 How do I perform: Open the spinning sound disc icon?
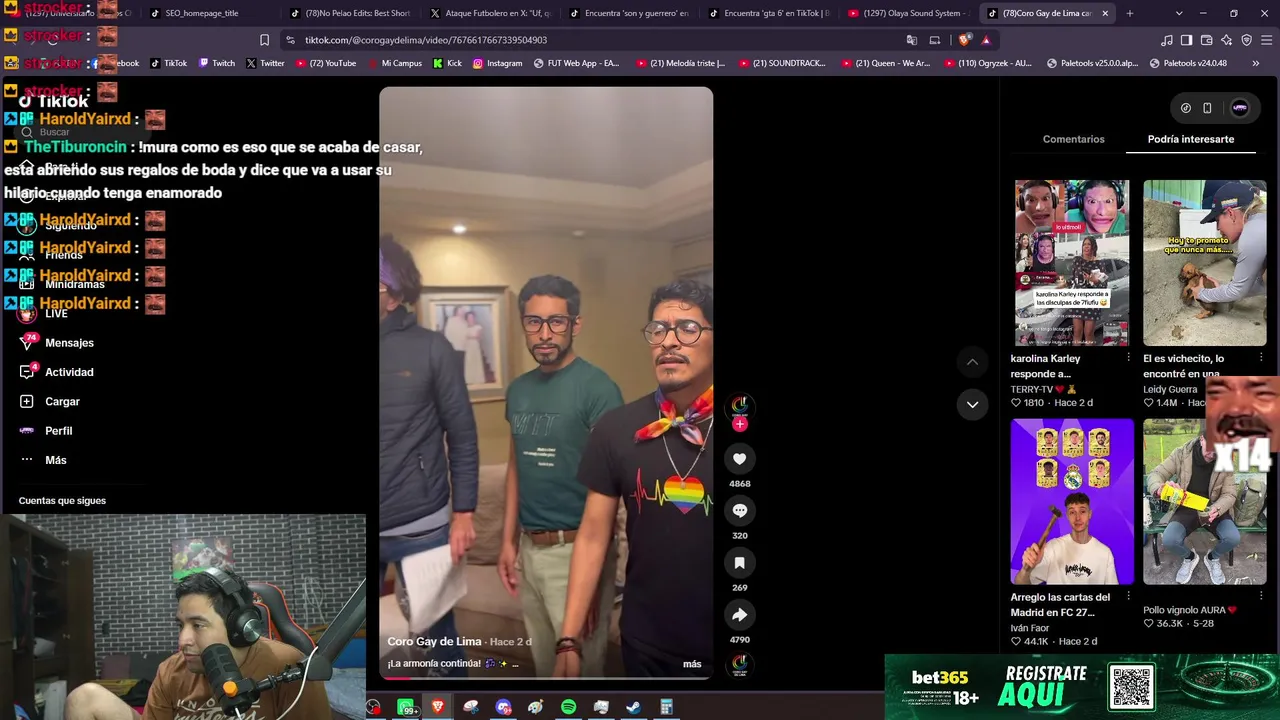point(740,664)
